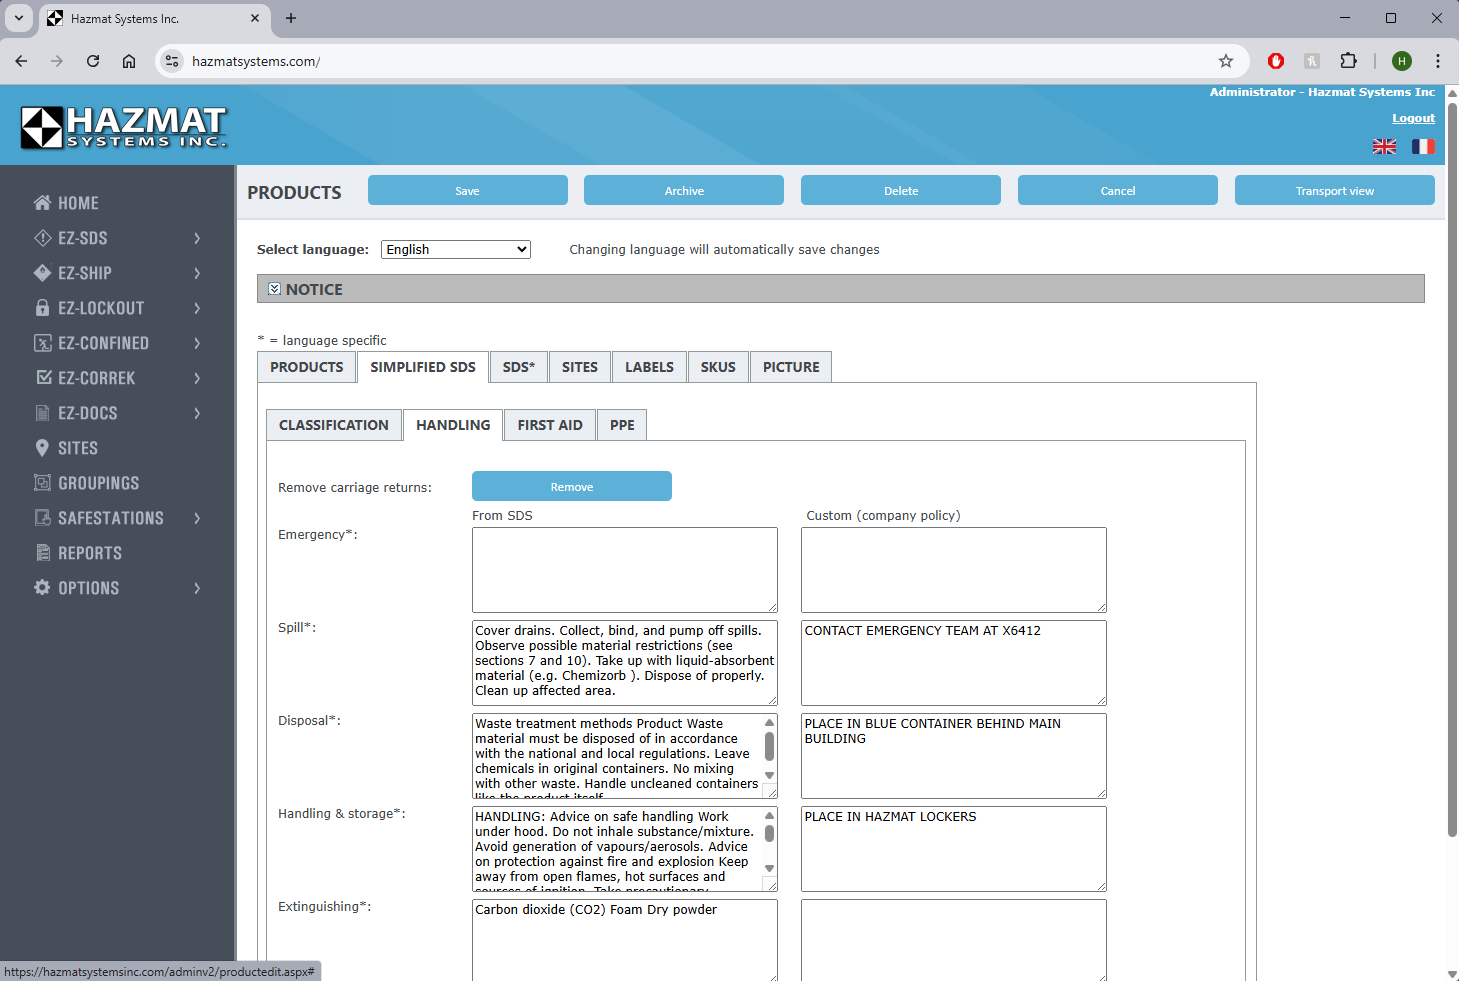1459x981 pixels.
Task: Switch language using the French flag
Action: pyautogui.click(x=1423, y=147)
